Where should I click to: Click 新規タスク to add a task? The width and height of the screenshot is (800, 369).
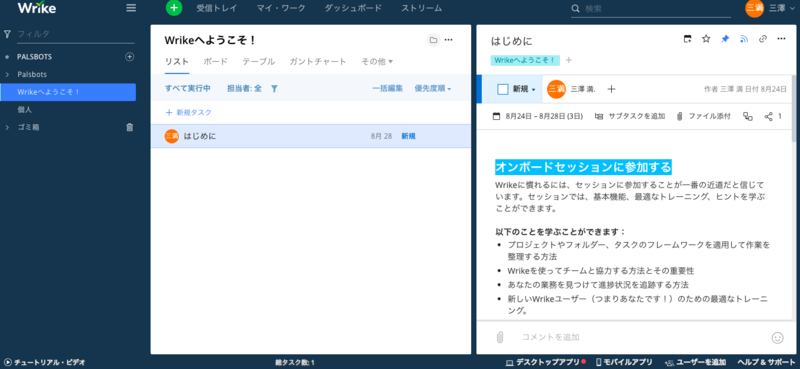click(188, 113)
